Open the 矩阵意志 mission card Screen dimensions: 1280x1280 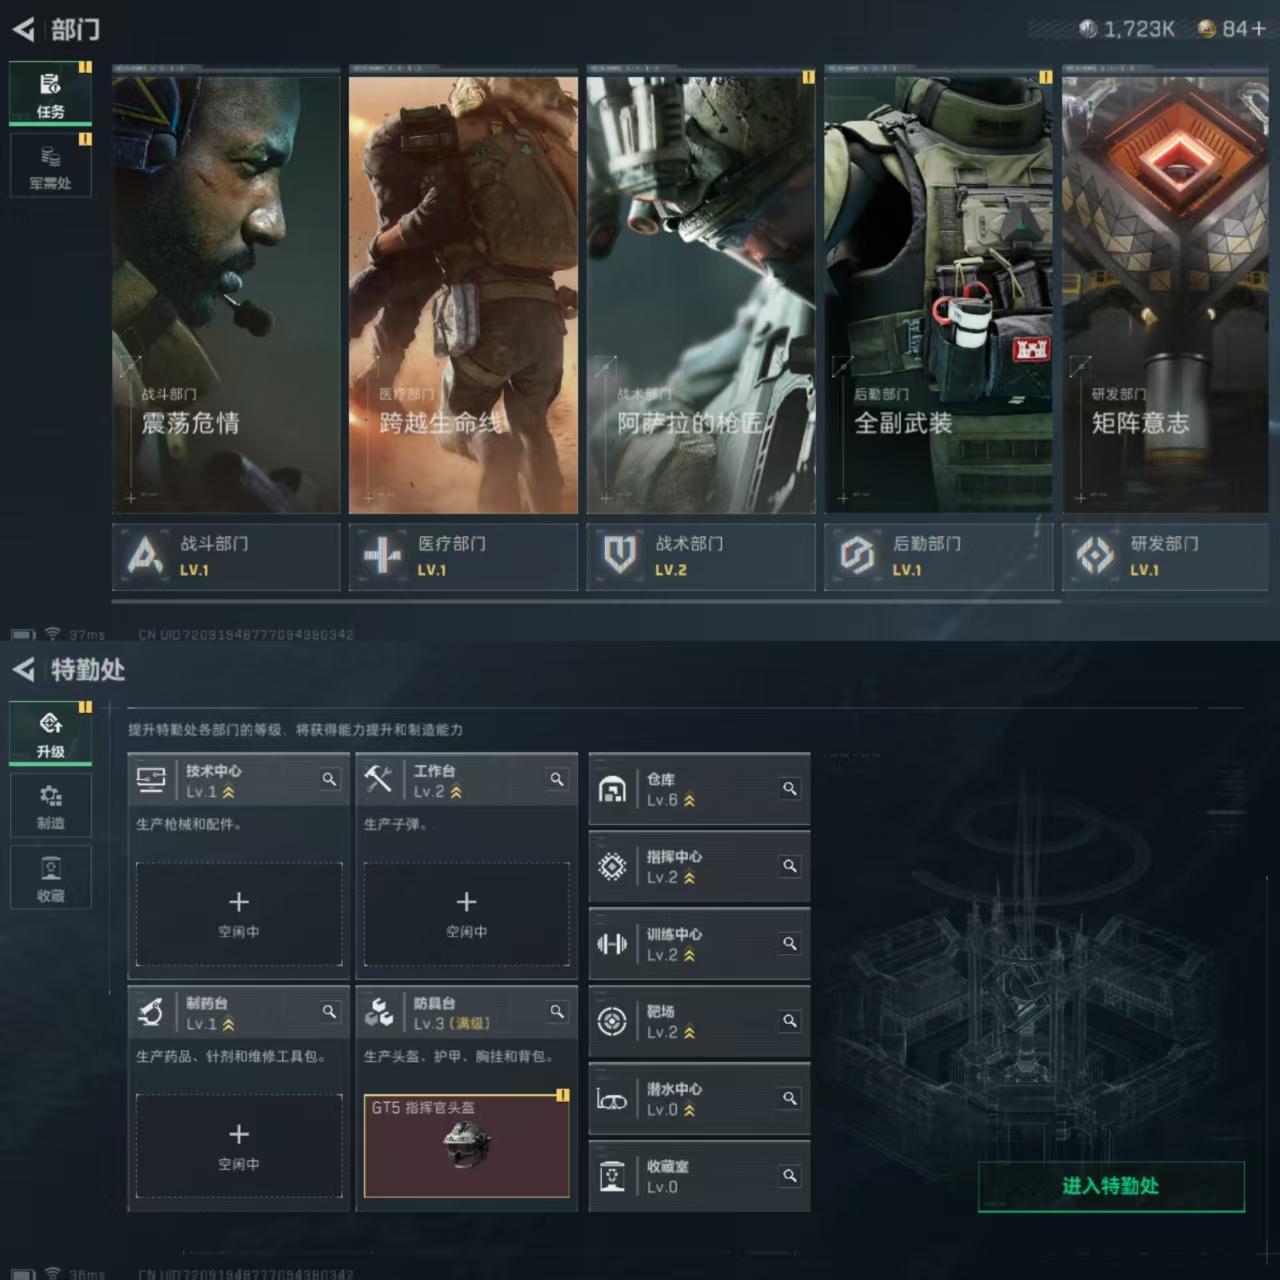[1165, 295]
